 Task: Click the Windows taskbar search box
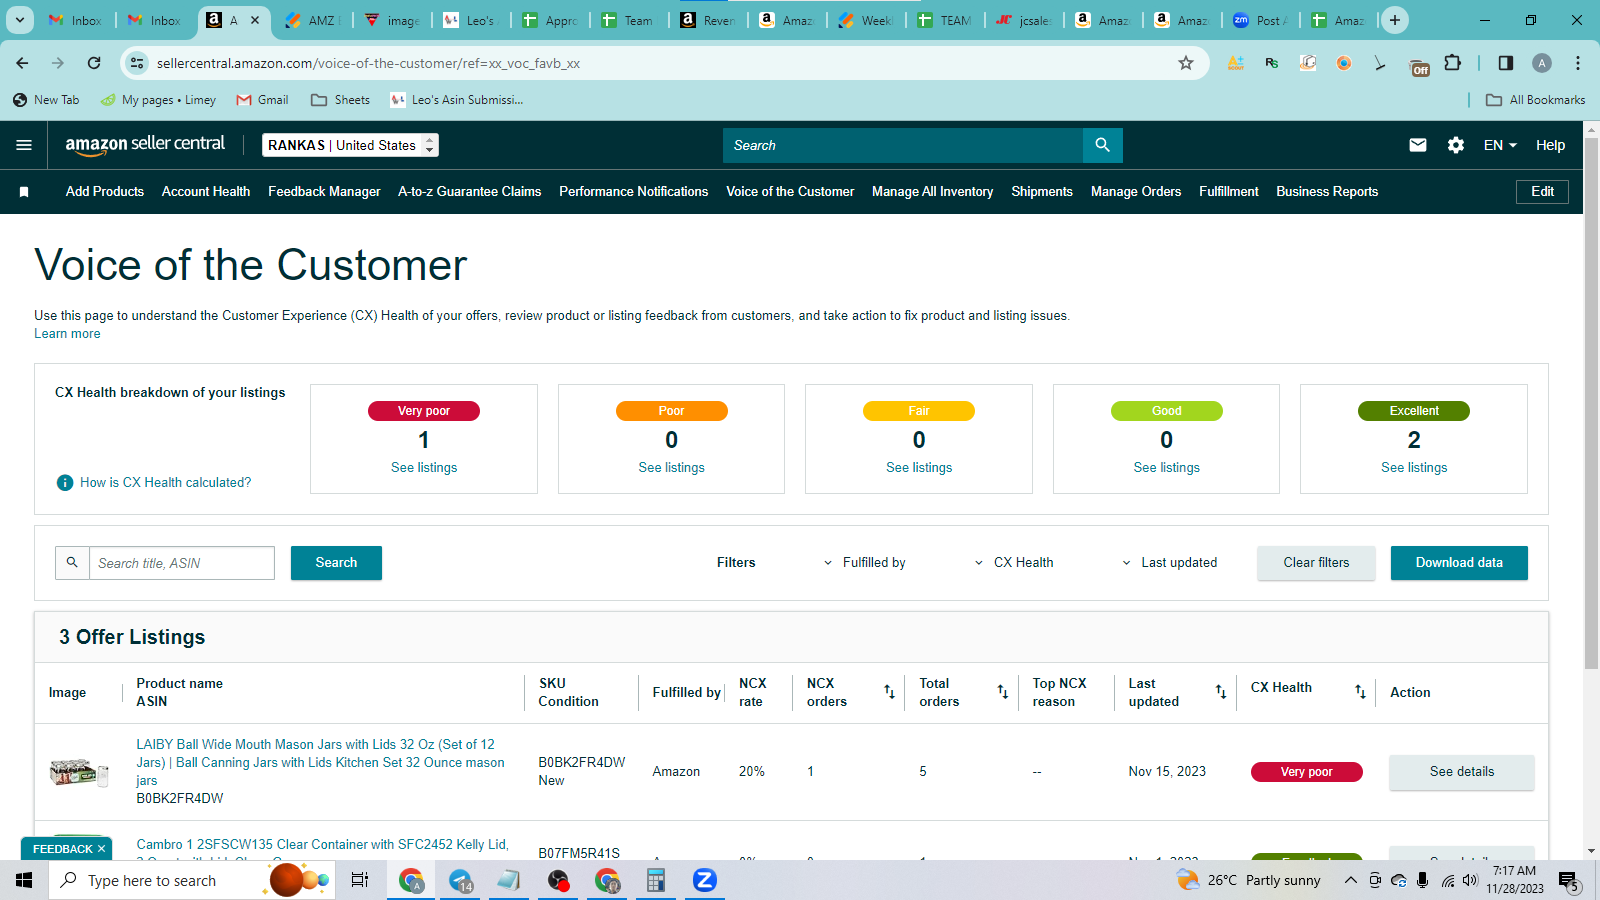(192, 880)
